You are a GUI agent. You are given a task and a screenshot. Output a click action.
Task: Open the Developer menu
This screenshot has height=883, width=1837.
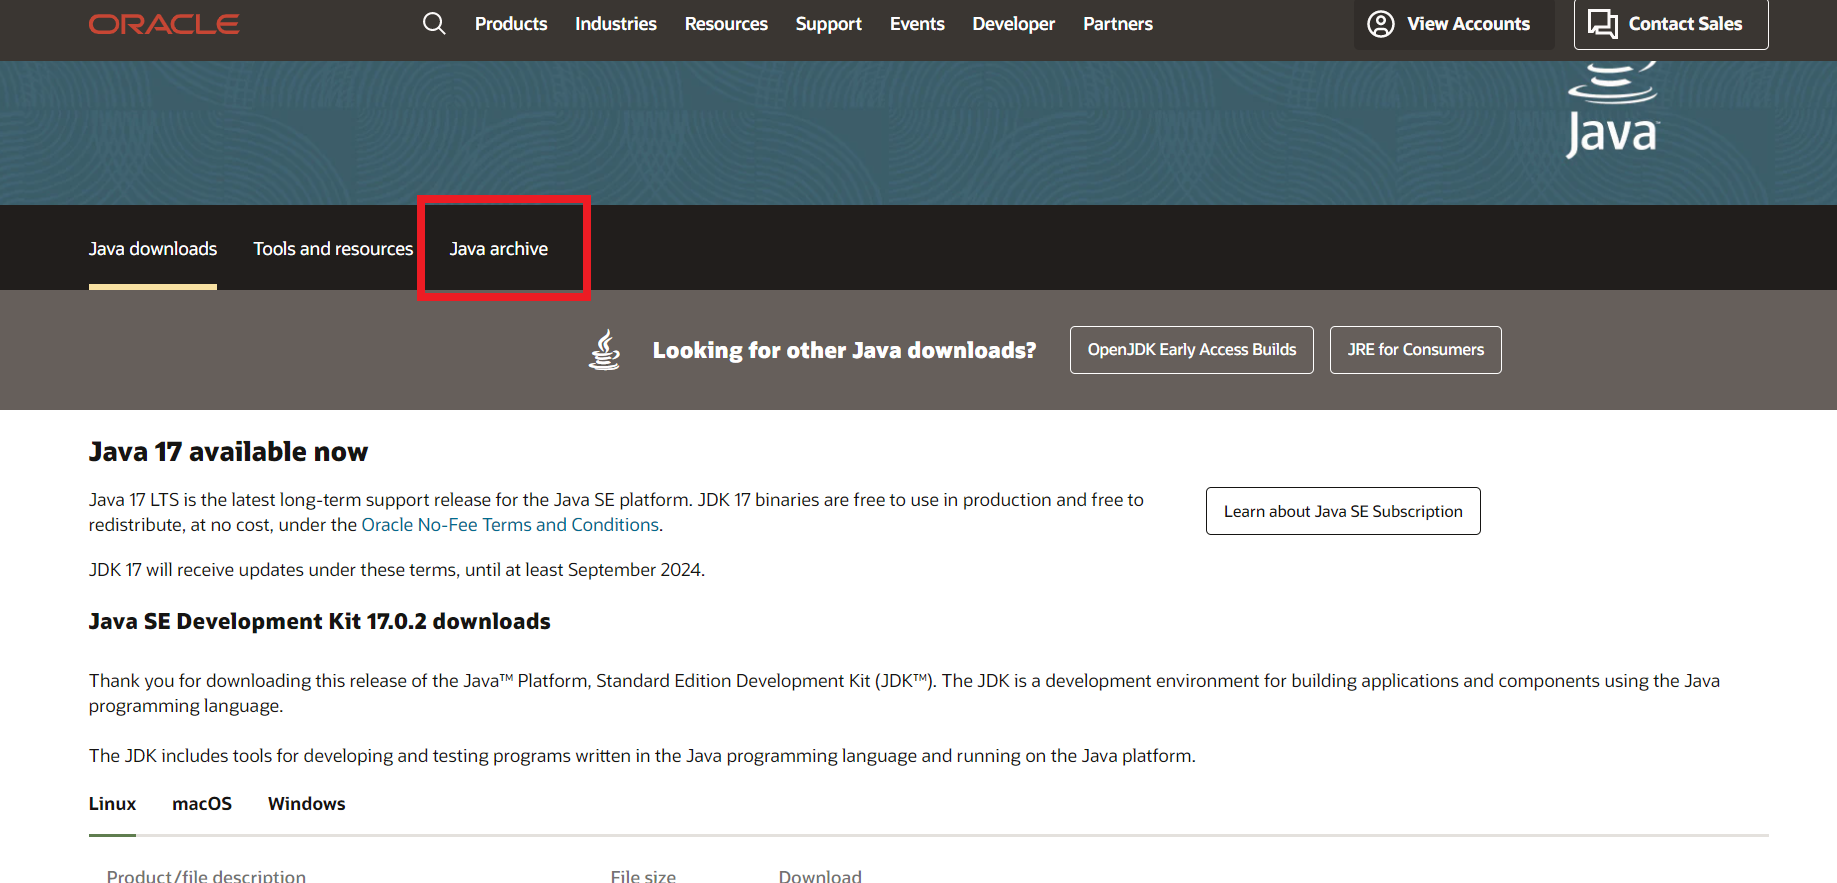pos(1014,24)
